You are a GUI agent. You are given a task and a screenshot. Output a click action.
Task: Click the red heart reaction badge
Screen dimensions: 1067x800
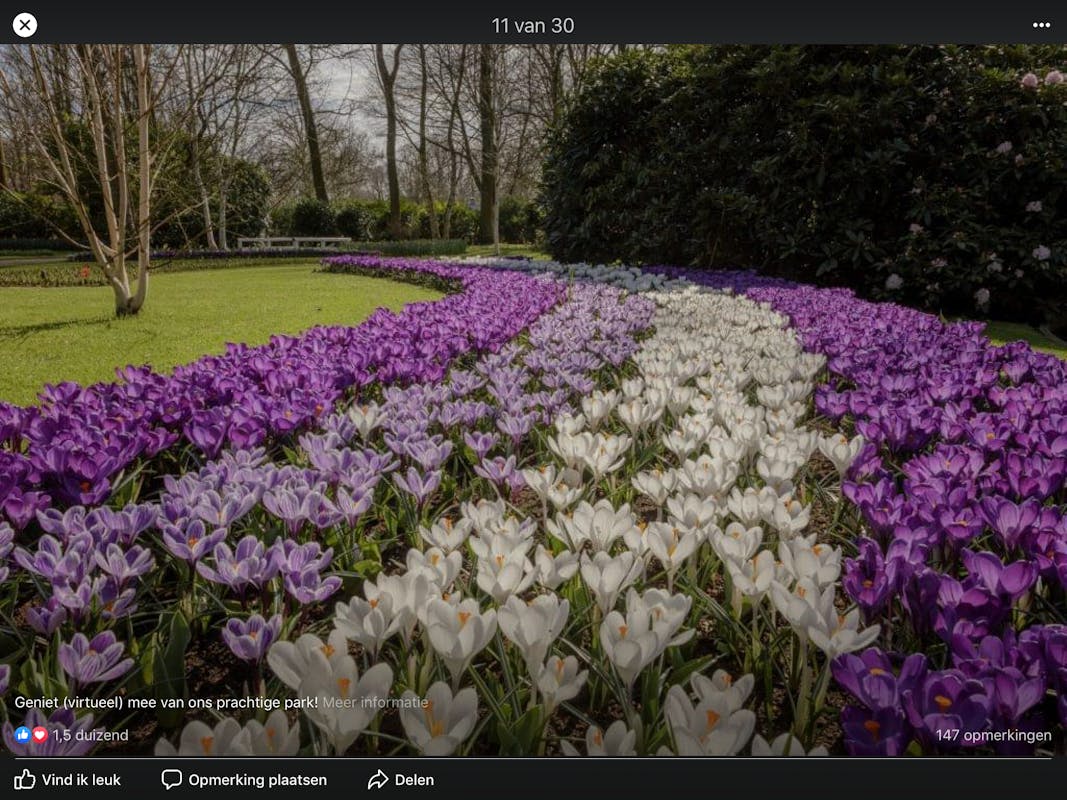[40, 735]
